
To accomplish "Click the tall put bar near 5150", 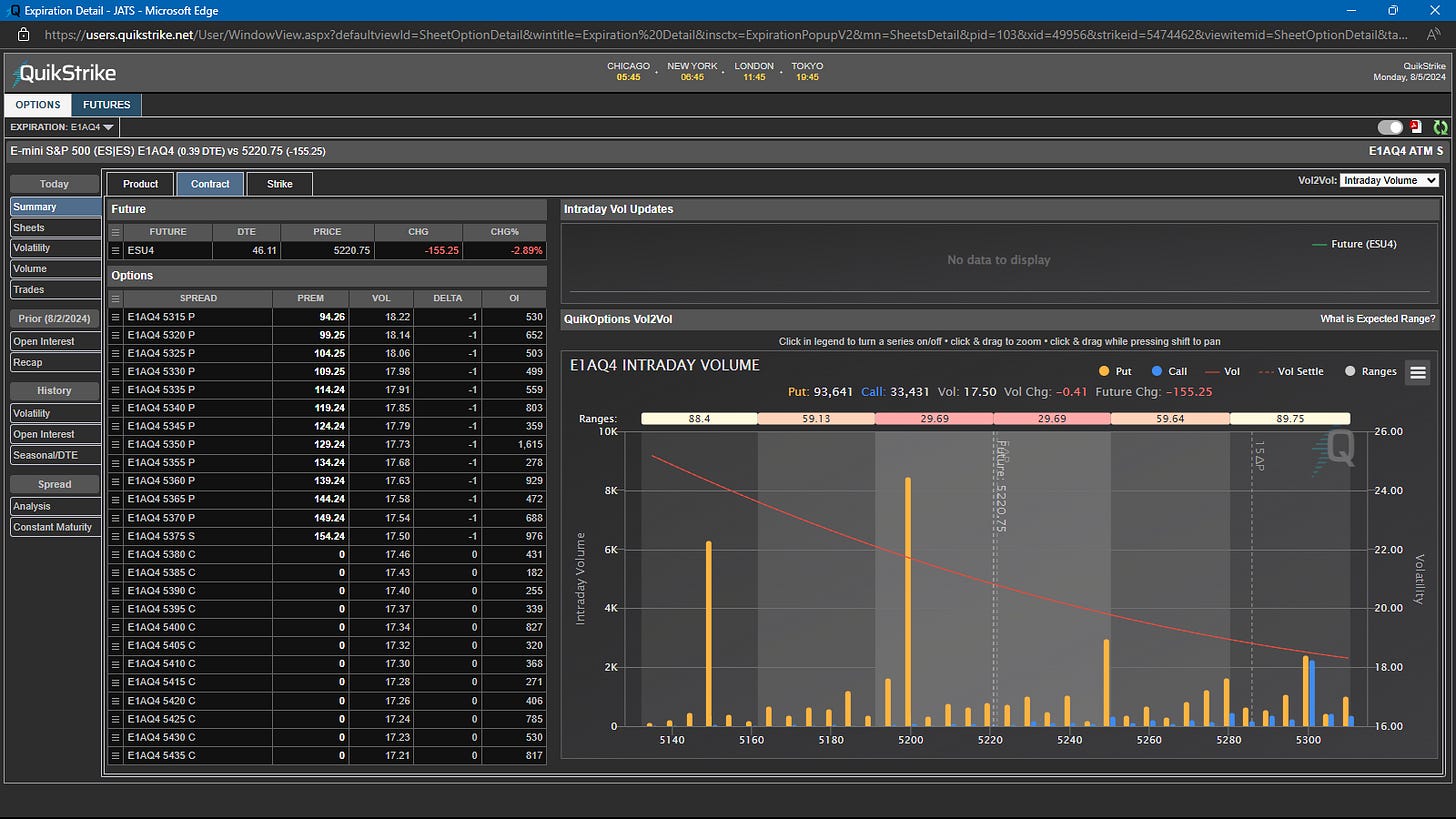I will [709, 634].
